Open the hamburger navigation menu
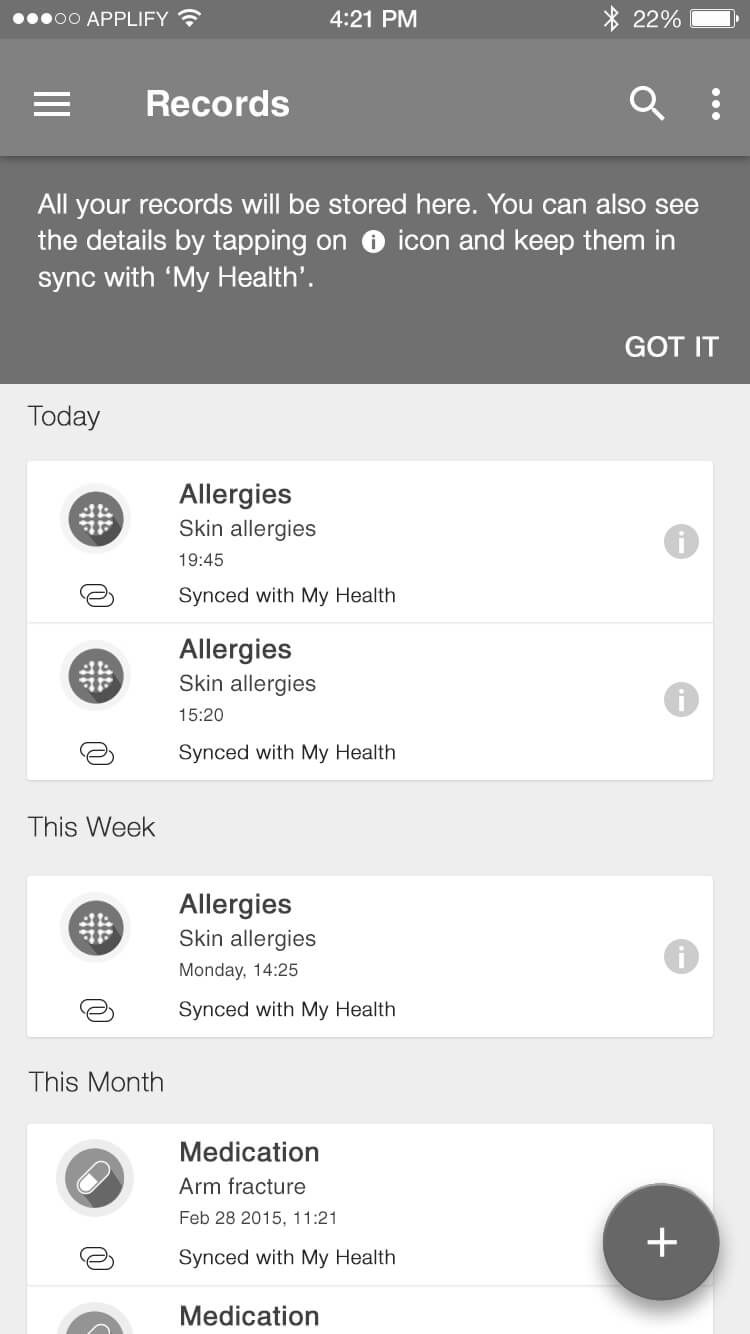The height and width of the screenshot is (1334, 750). click(x=52, y=104)
